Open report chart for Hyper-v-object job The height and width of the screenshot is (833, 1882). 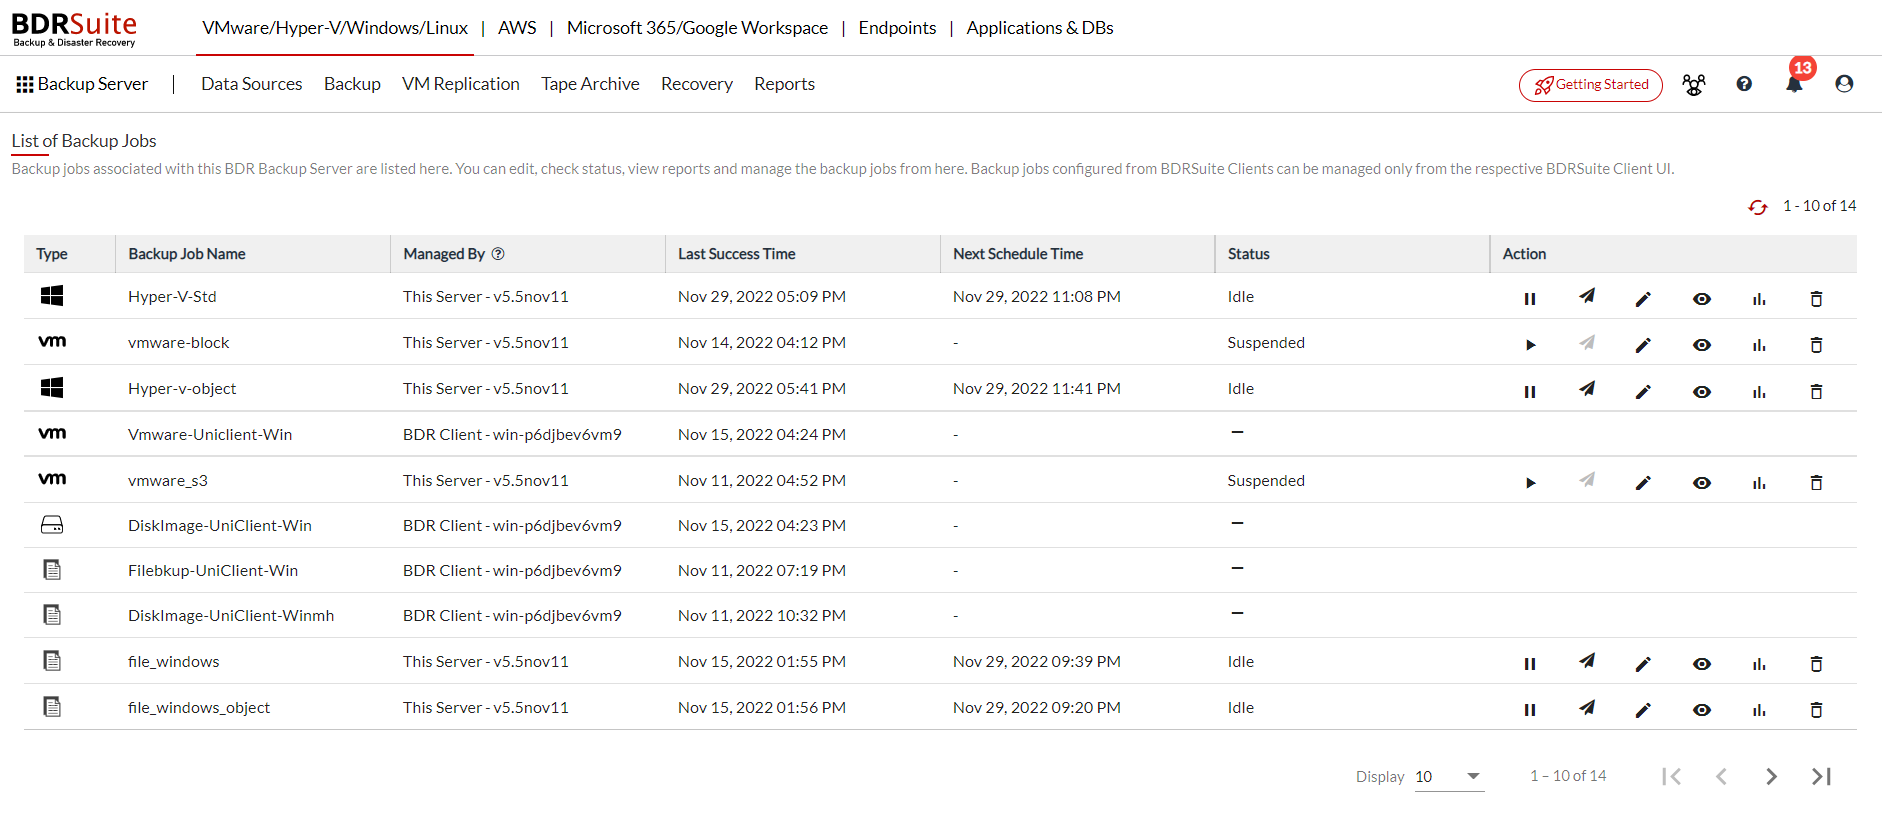1759,392
